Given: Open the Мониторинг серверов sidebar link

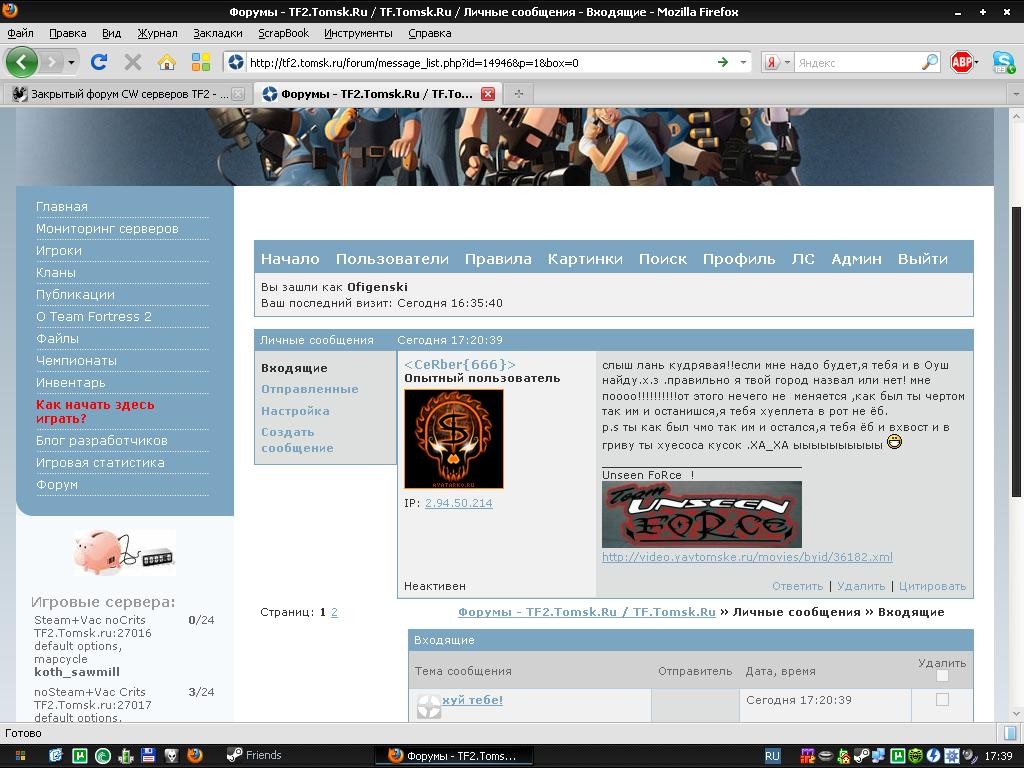Looking at the screenshot, I should [x=107, y=229].
